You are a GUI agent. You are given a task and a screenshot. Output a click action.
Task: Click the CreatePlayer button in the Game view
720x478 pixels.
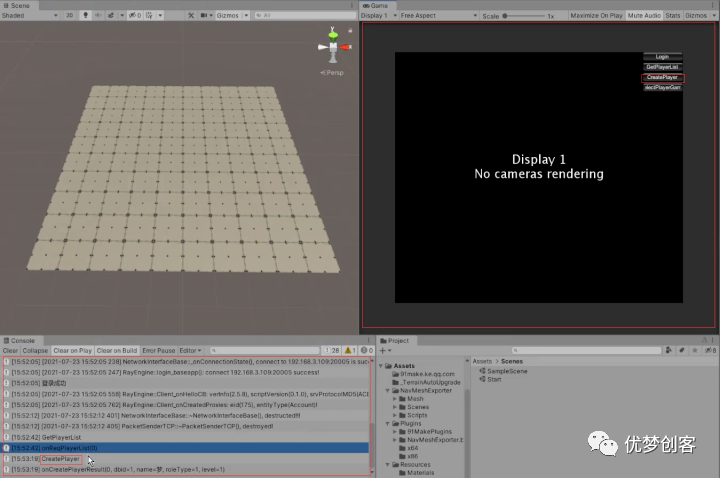[662, 77]
